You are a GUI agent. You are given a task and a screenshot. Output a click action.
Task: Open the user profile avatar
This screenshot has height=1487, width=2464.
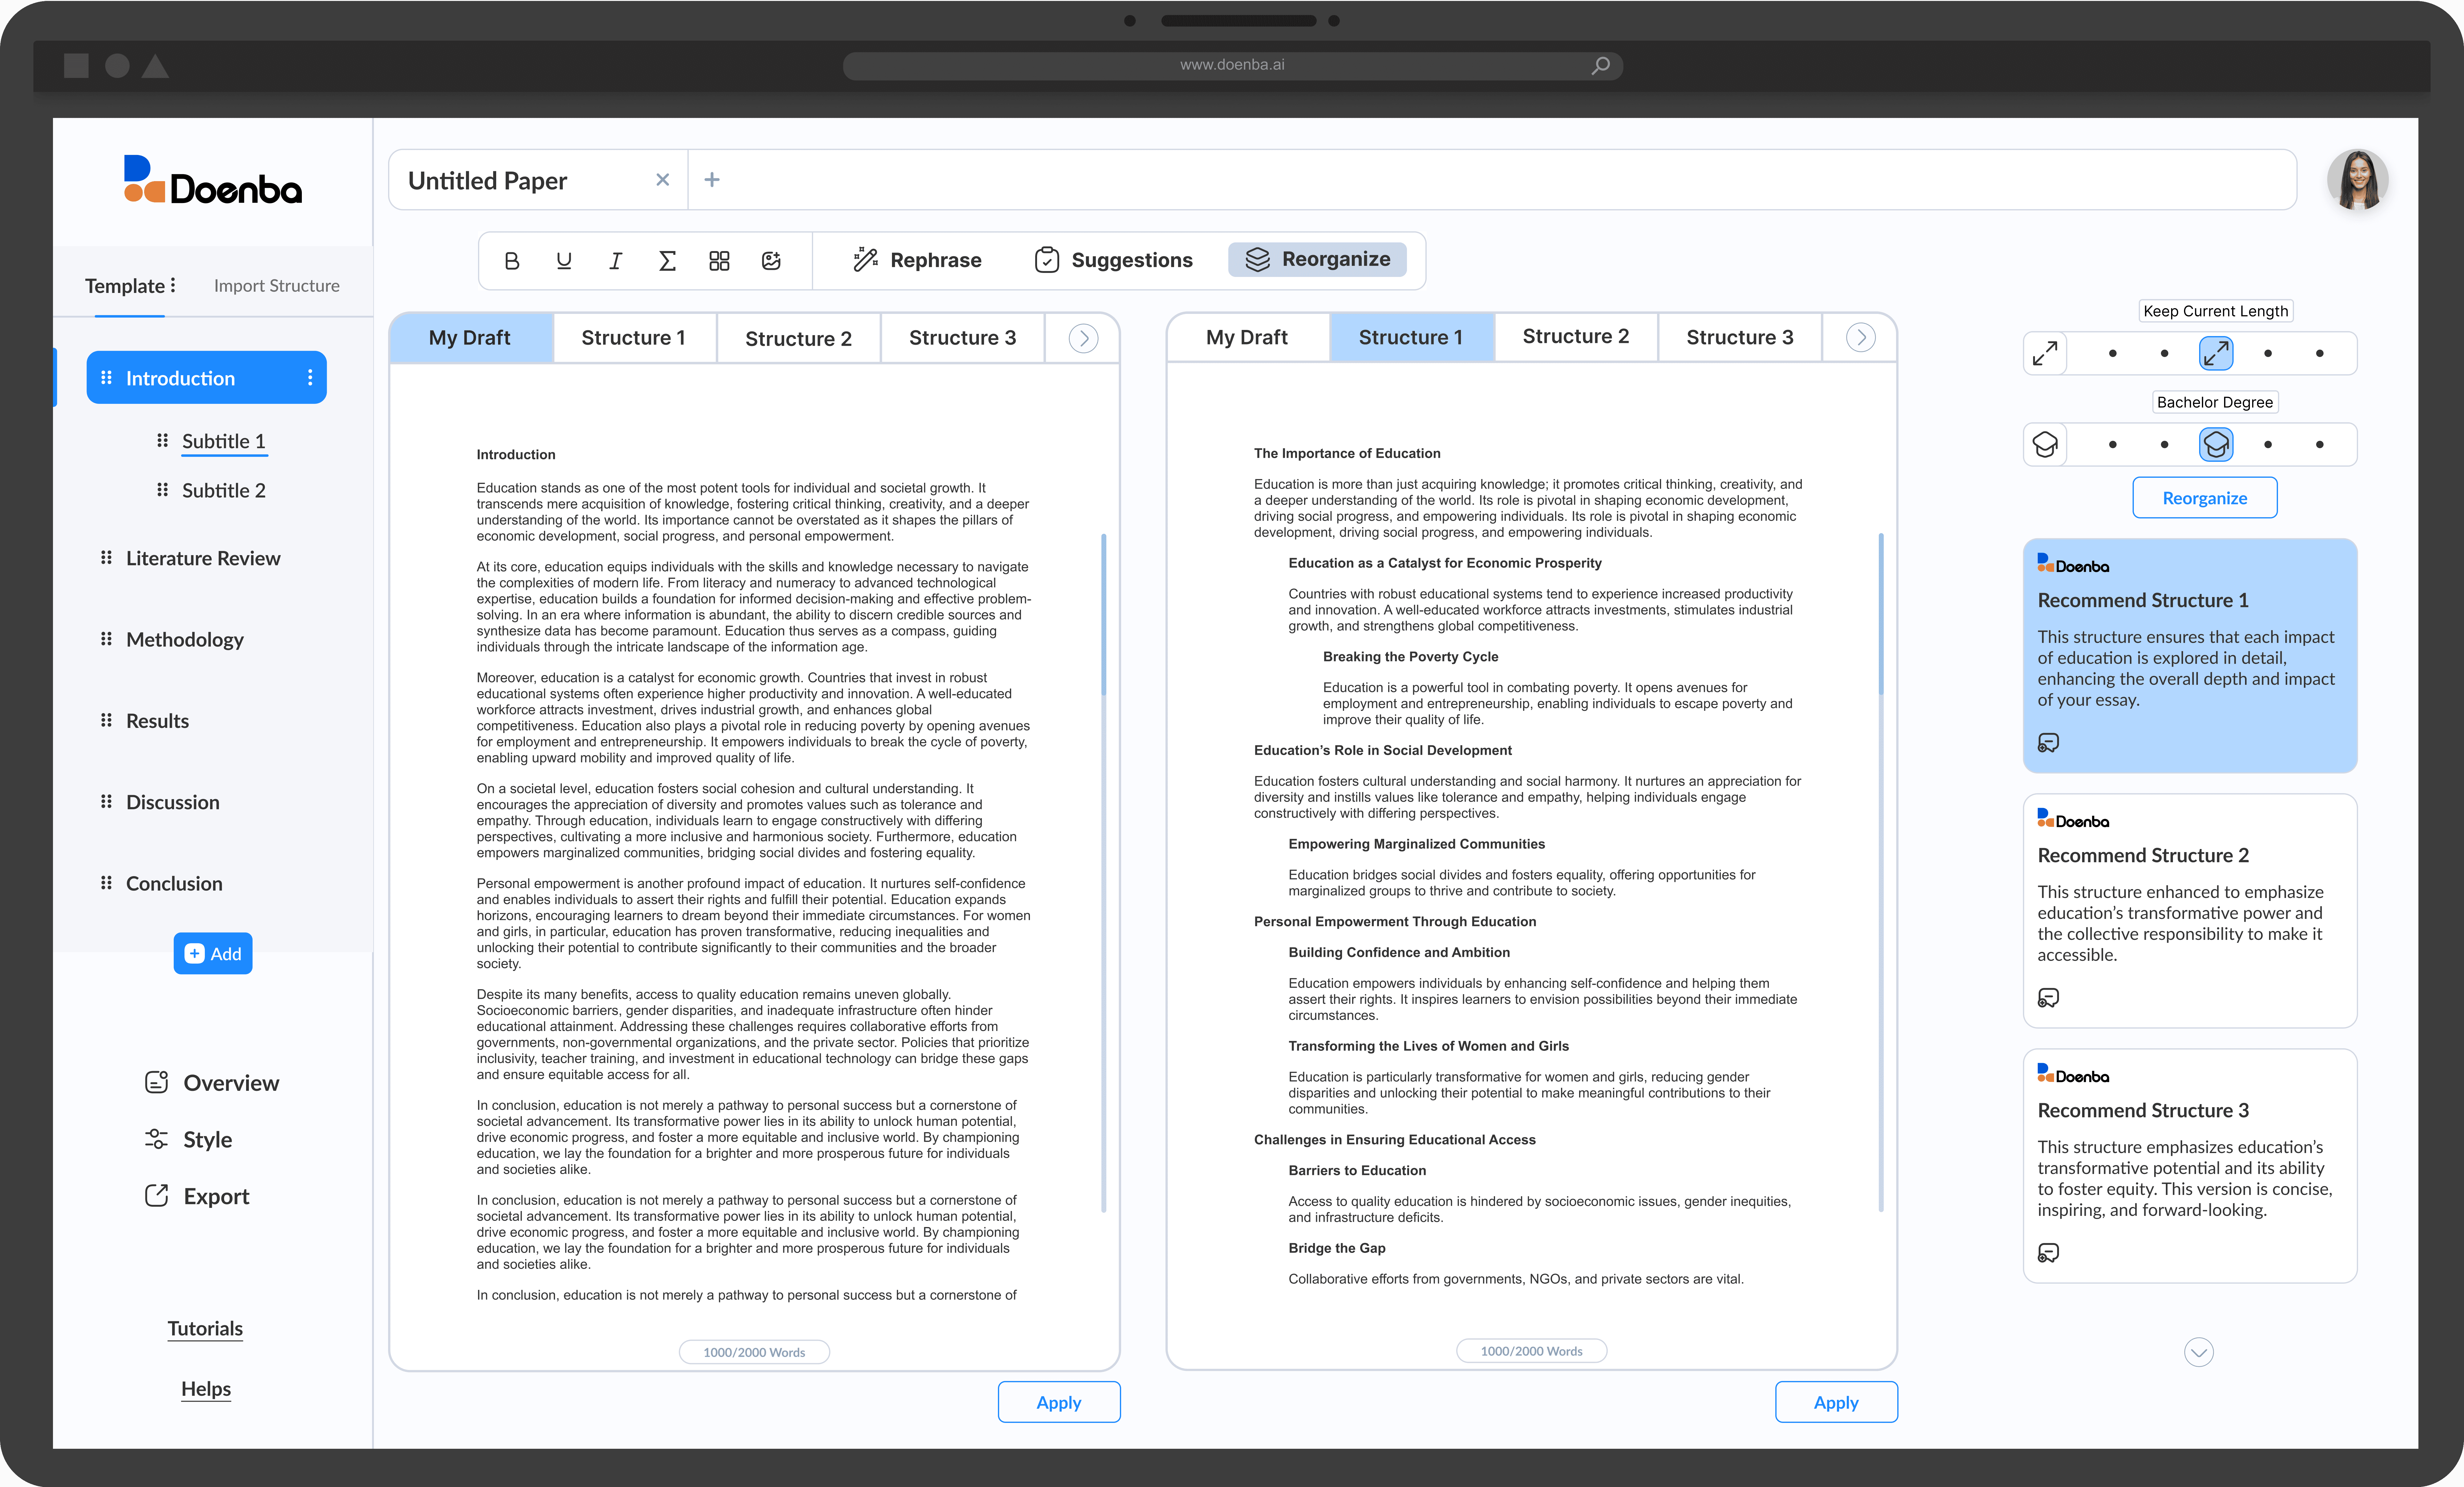(2358, 180)
